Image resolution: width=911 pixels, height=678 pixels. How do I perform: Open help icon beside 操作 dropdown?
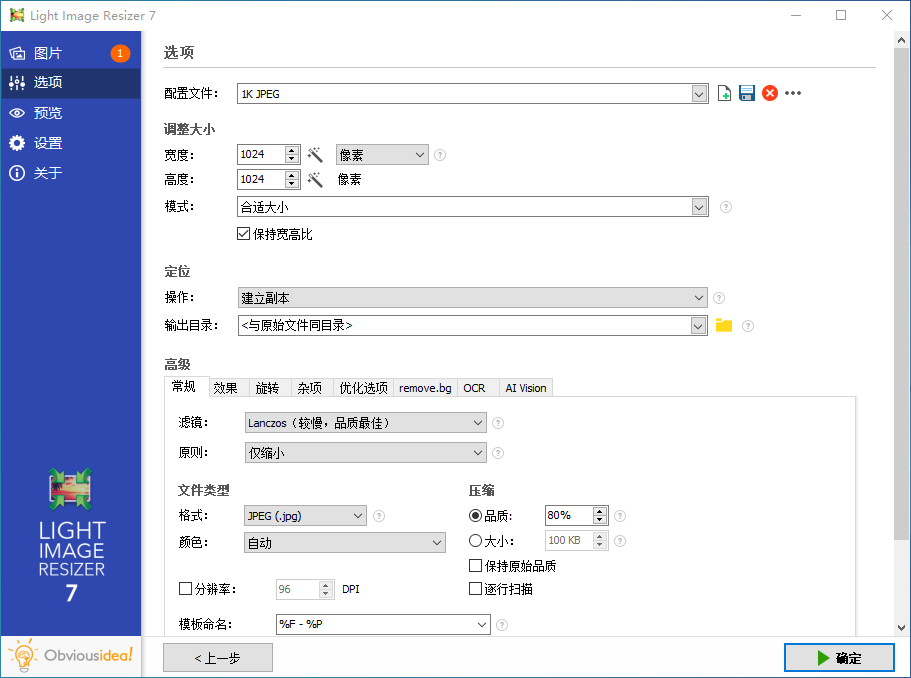point(719,298)
